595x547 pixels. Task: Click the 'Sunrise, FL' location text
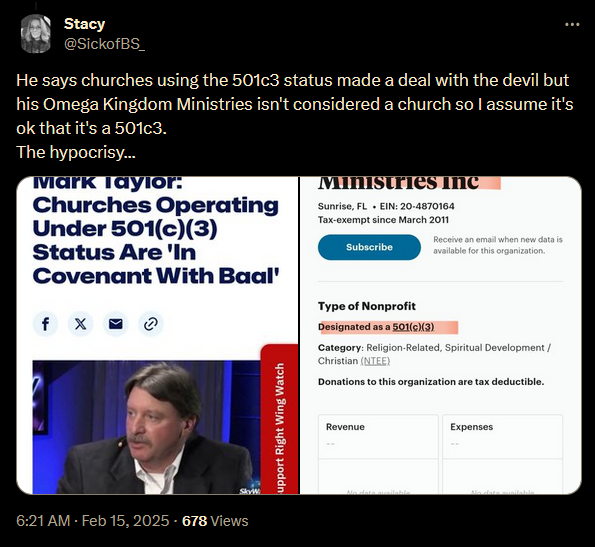coord(342,206)
